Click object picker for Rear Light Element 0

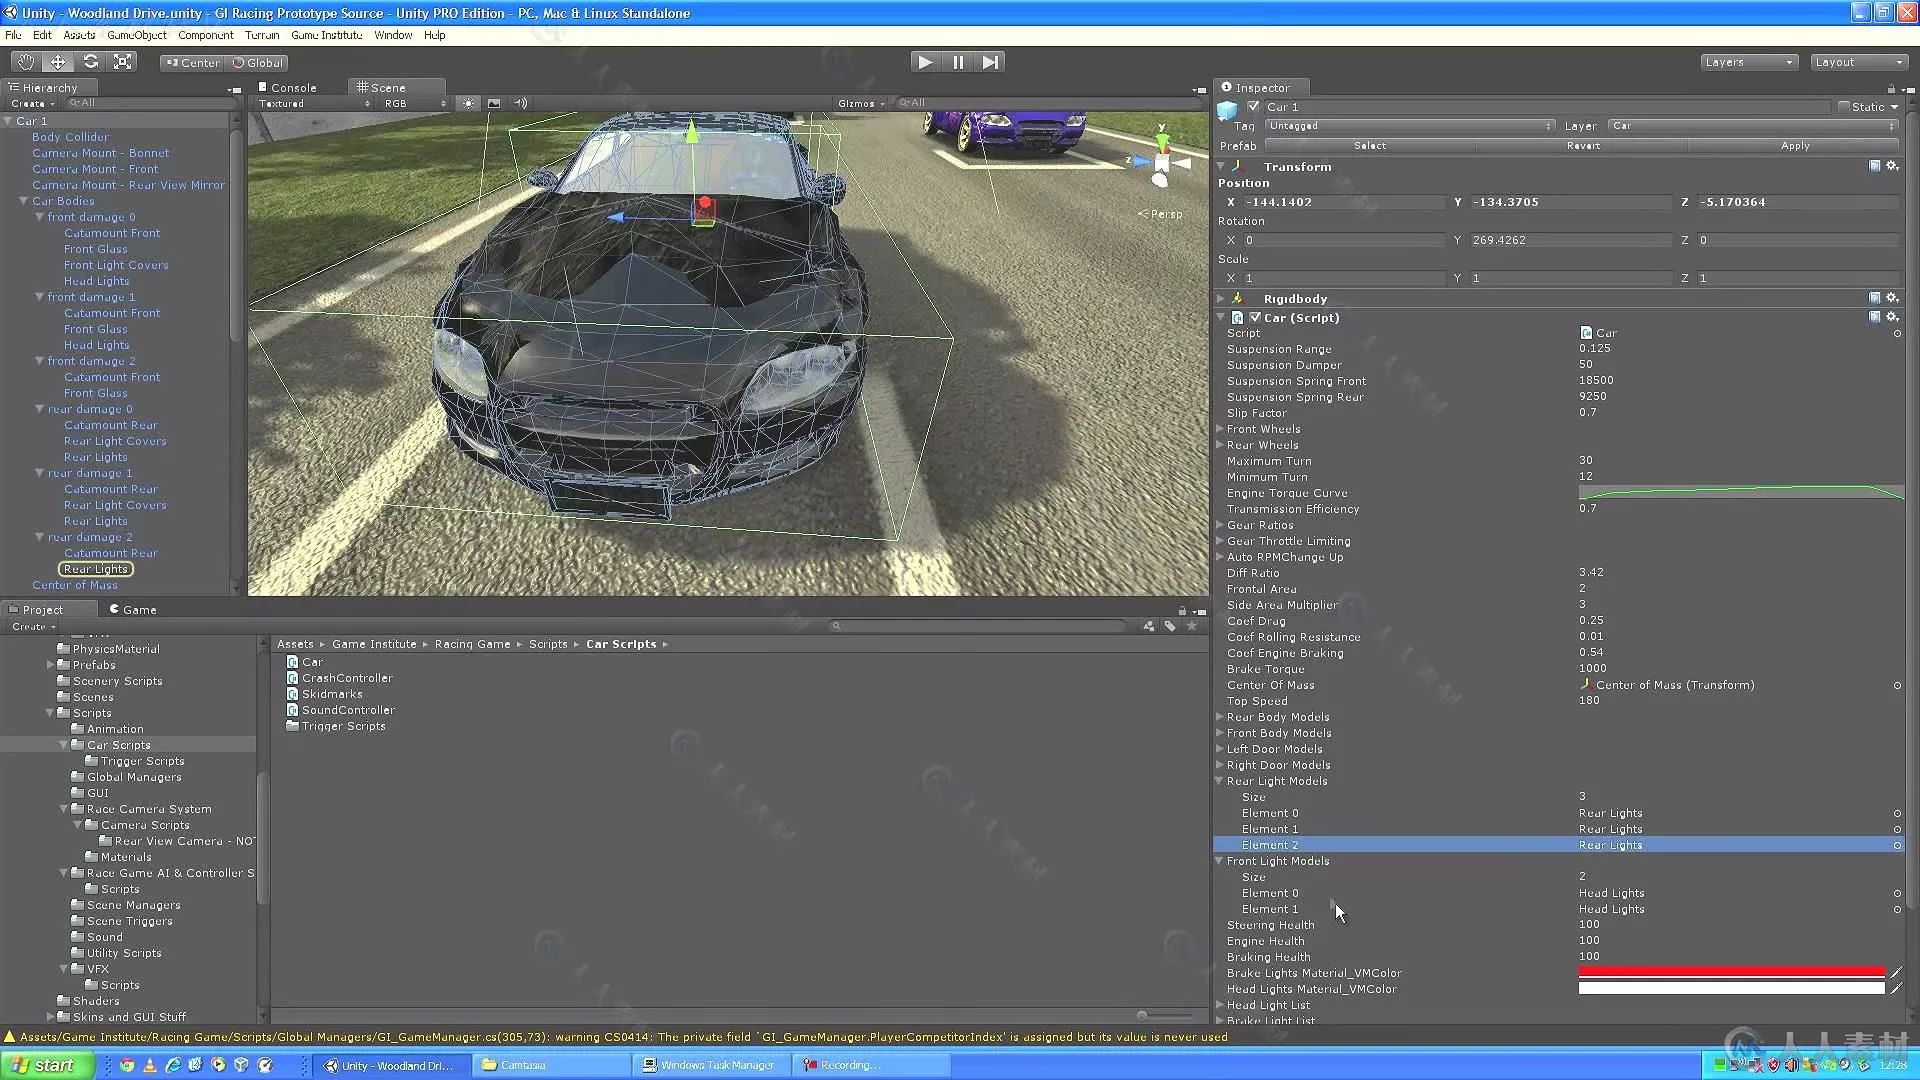pyautogui.click(x=1897, y=813)
